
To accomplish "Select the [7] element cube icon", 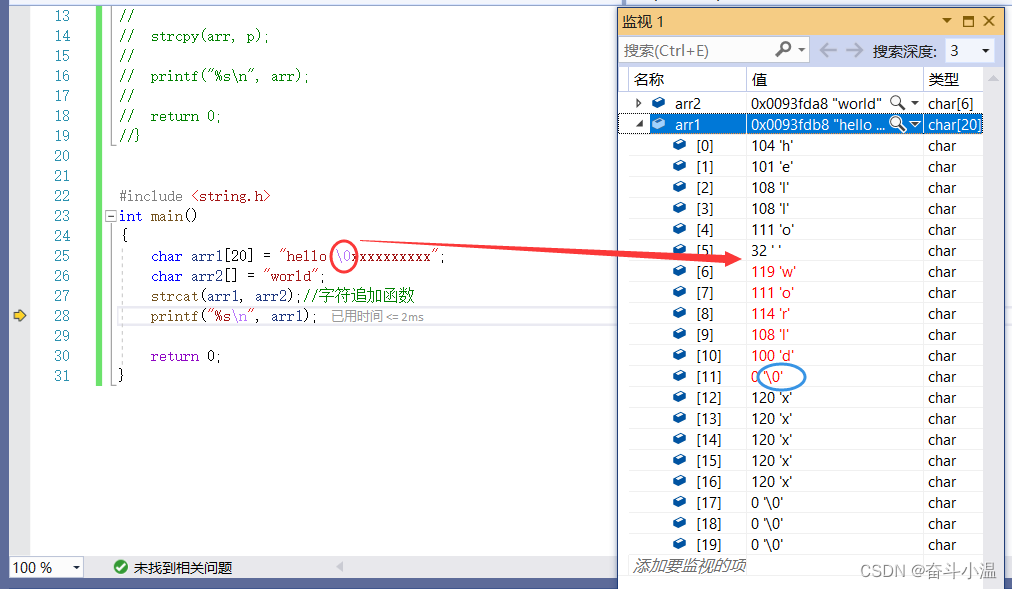I will (x=680, y=292).
